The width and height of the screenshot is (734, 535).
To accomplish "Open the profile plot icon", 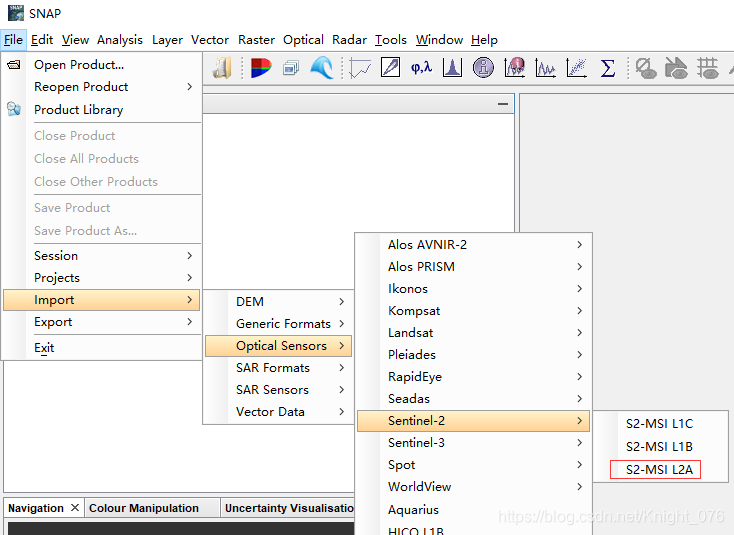I will [x=545, y=68].
